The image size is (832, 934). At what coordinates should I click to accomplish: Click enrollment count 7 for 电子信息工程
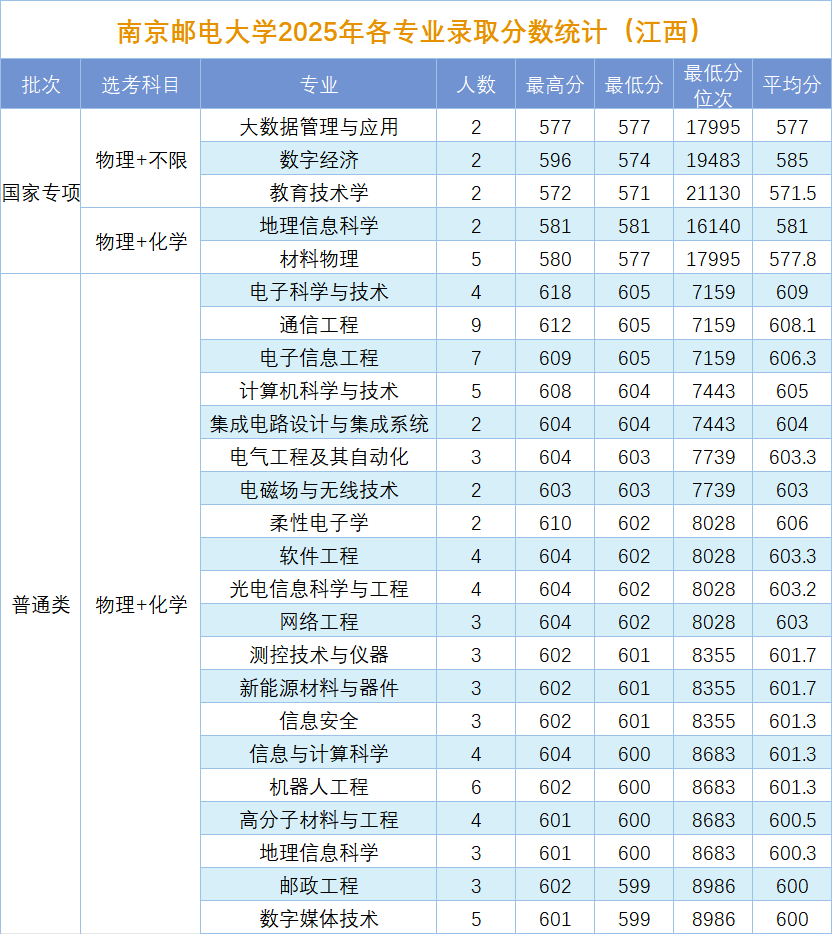tap(476, 358)
